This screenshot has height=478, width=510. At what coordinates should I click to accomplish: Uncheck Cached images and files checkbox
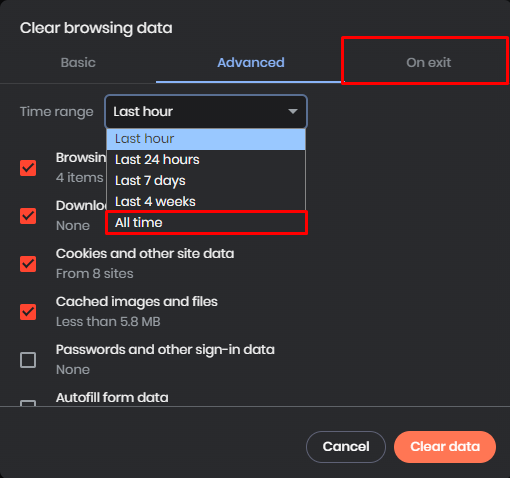(x=28, y=312)
